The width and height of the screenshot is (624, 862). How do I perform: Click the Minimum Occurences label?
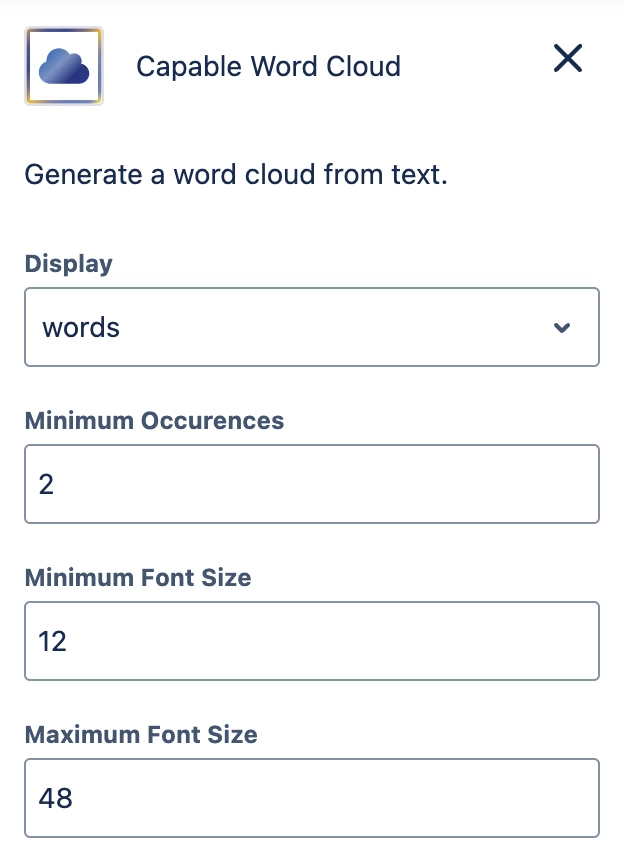(154, 421)
